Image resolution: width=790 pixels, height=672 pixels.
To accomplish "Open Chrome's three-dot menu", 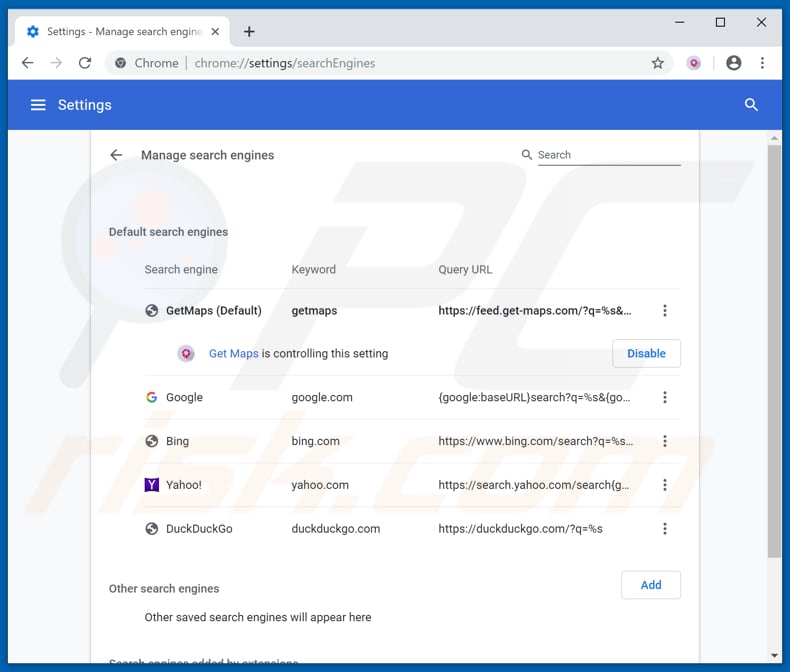I will (762, 63).
